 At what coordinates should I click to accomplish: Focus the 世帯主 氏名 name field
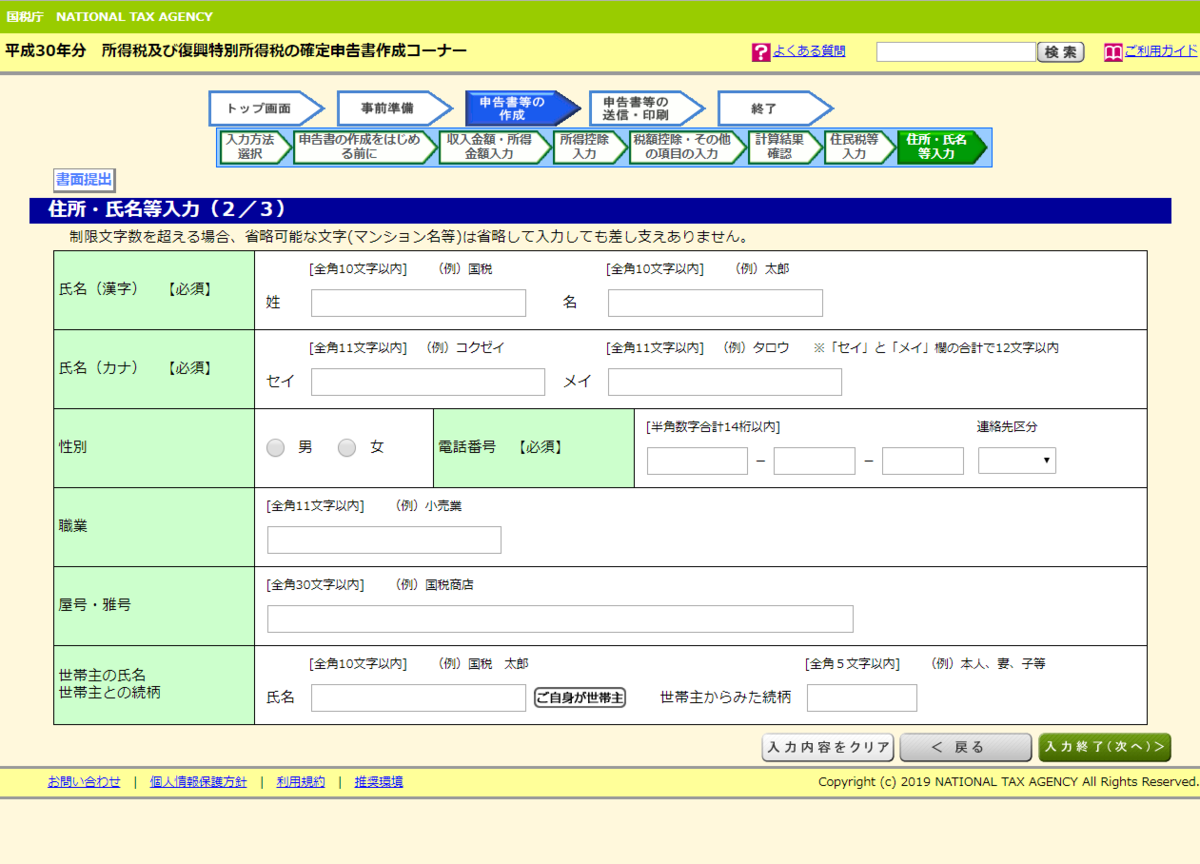pyautogui.click(x=418, y=698)
